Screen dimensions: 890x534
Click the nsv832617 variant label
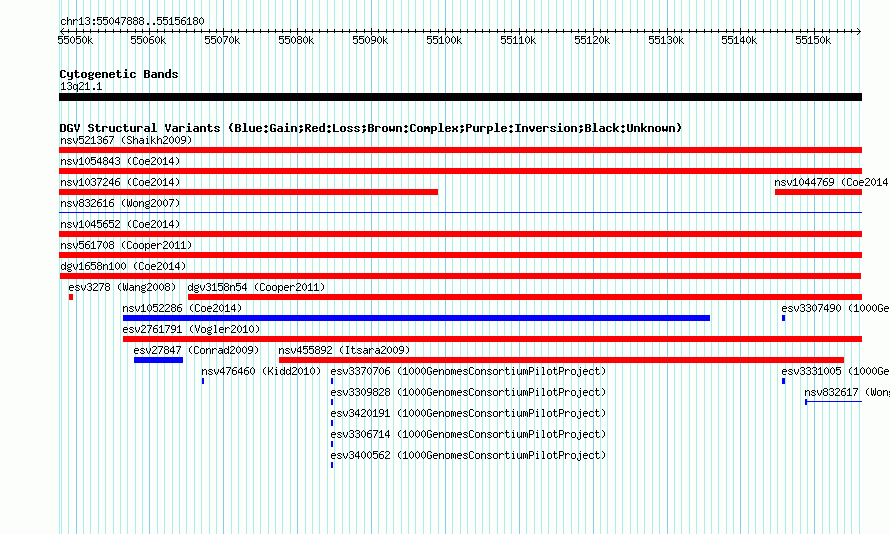(x=846, y=392)
